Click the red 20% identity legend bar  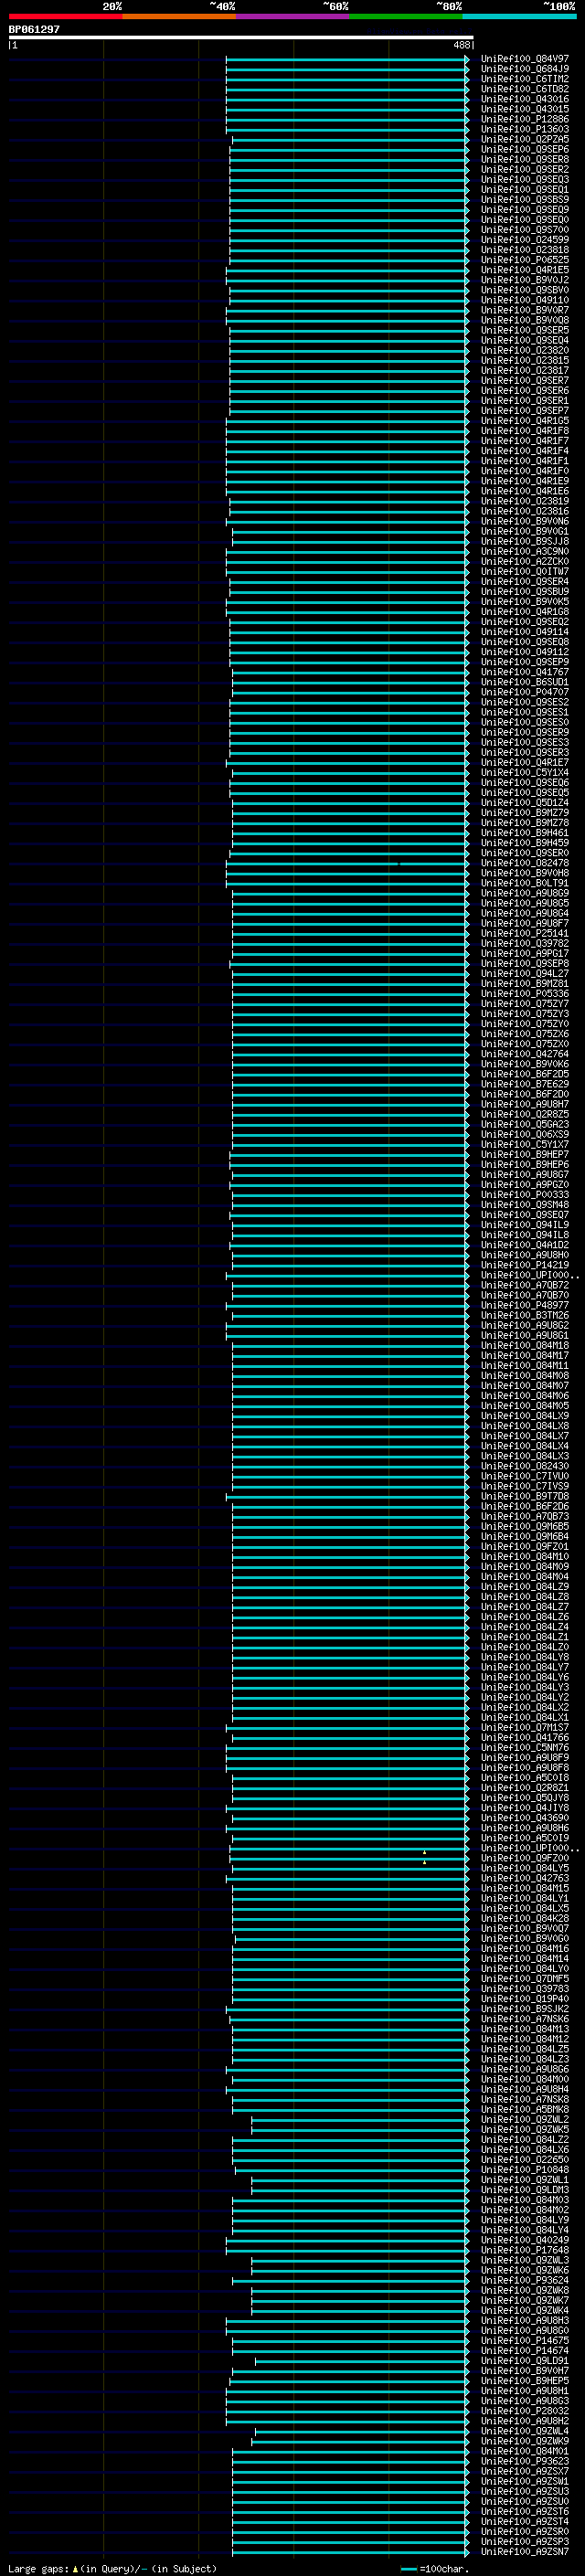click(x=65, y=16)
